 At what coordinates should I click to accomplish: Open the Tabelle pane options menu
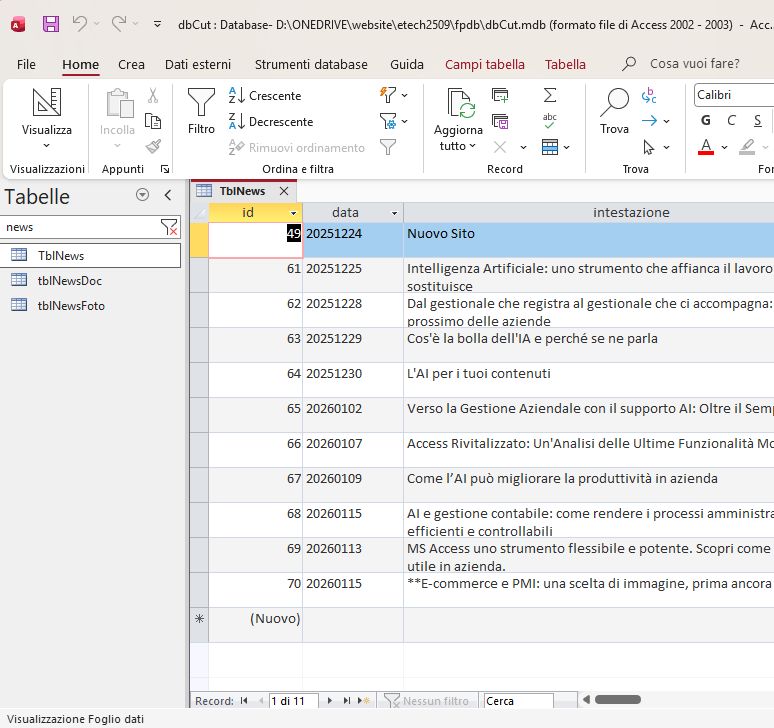tap(142, 195)
